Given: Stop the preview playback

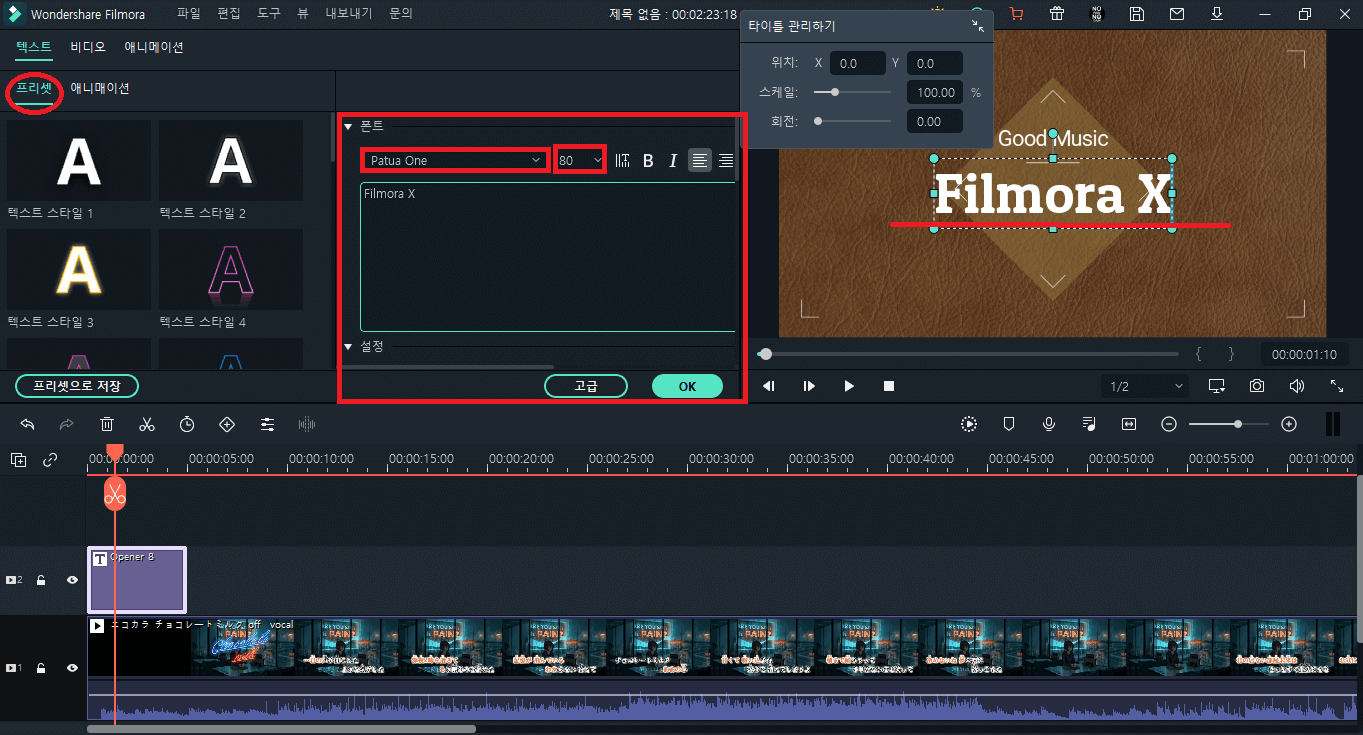Looking at the screenshot, I should 889,386.
